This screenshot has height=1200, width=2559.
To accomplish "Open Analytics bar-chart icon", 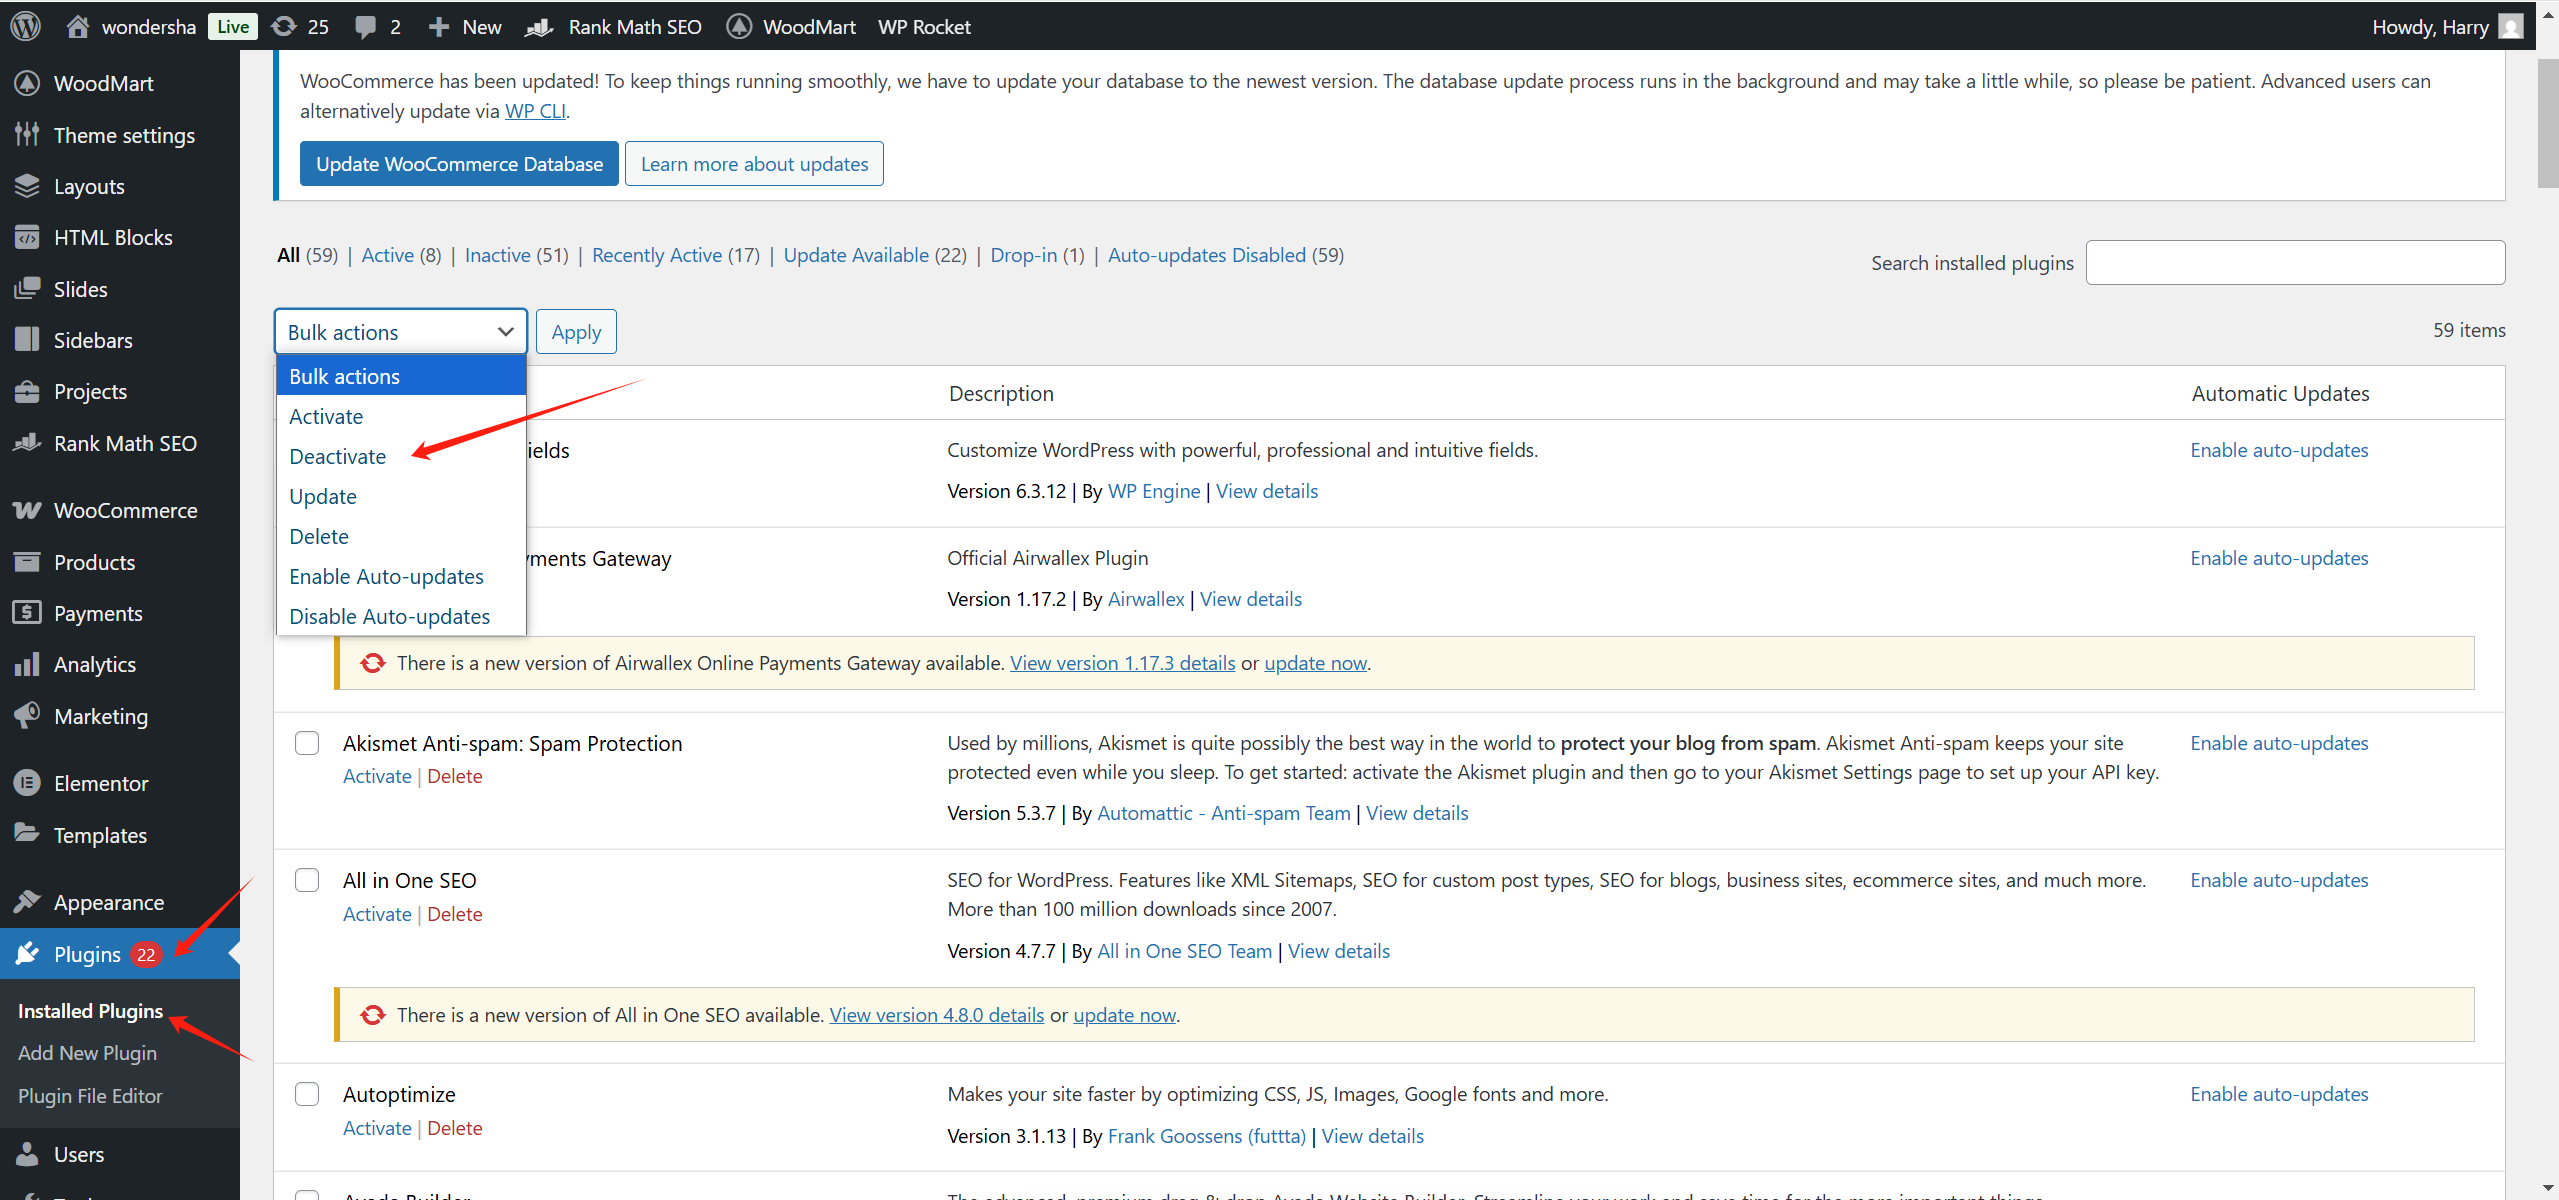I will point(27,664).
